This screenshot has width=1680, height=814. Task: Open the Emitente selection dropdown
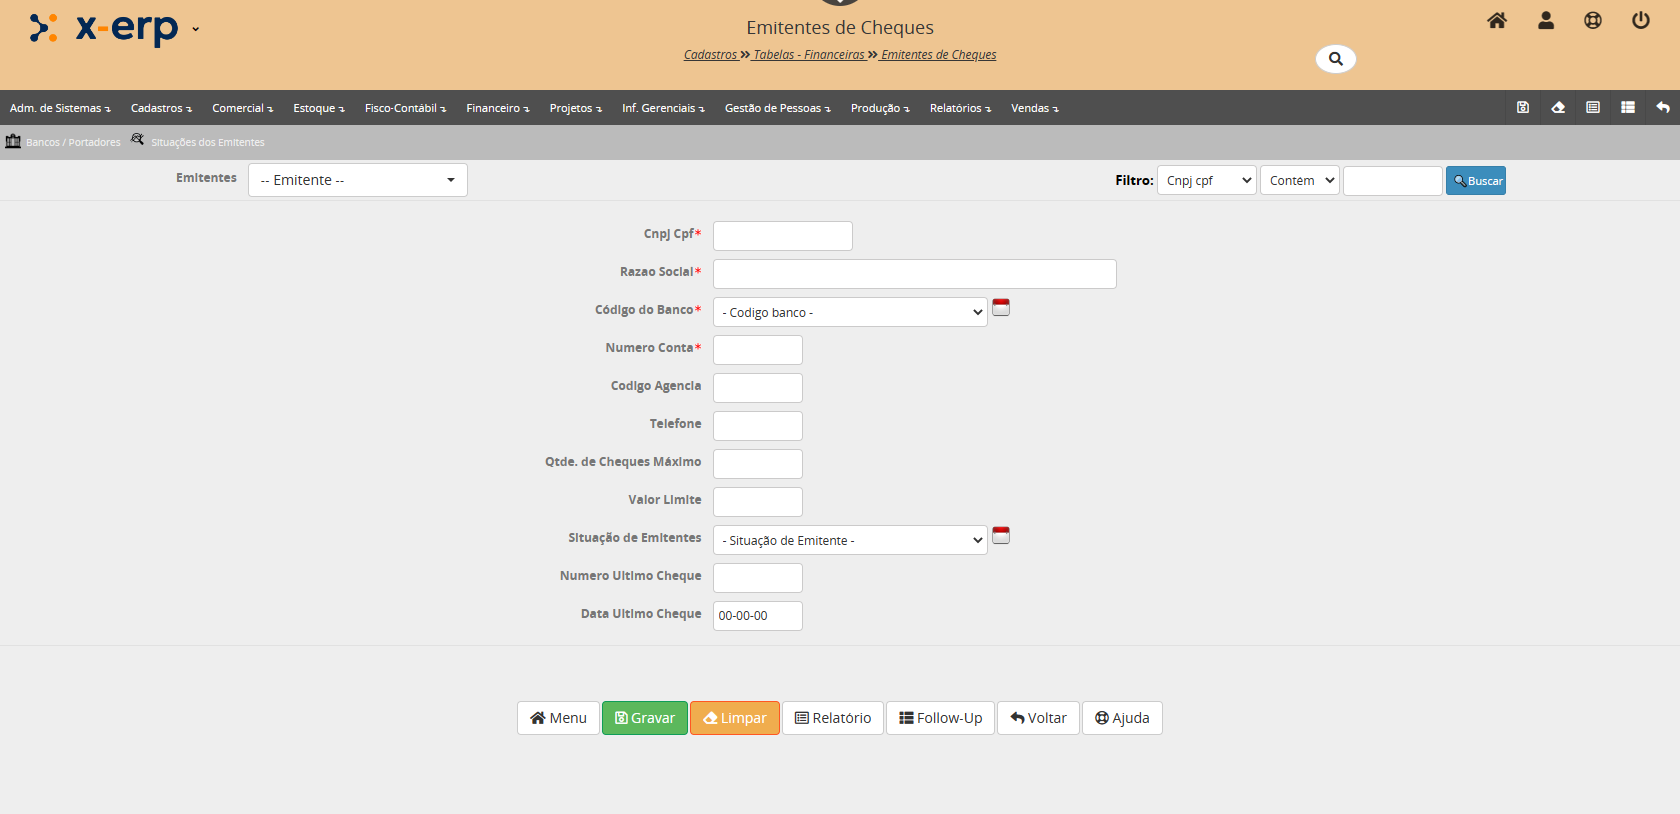point(357,180)
